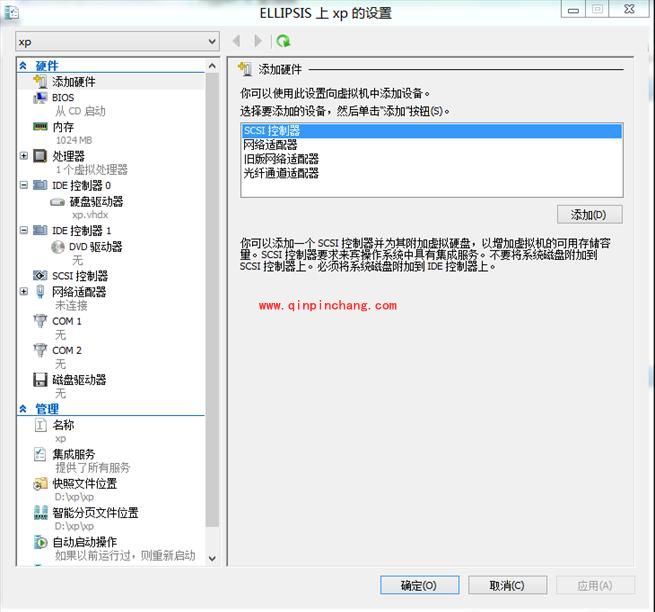
Task: Select the BIOS tree item
Action: point(63,98)
